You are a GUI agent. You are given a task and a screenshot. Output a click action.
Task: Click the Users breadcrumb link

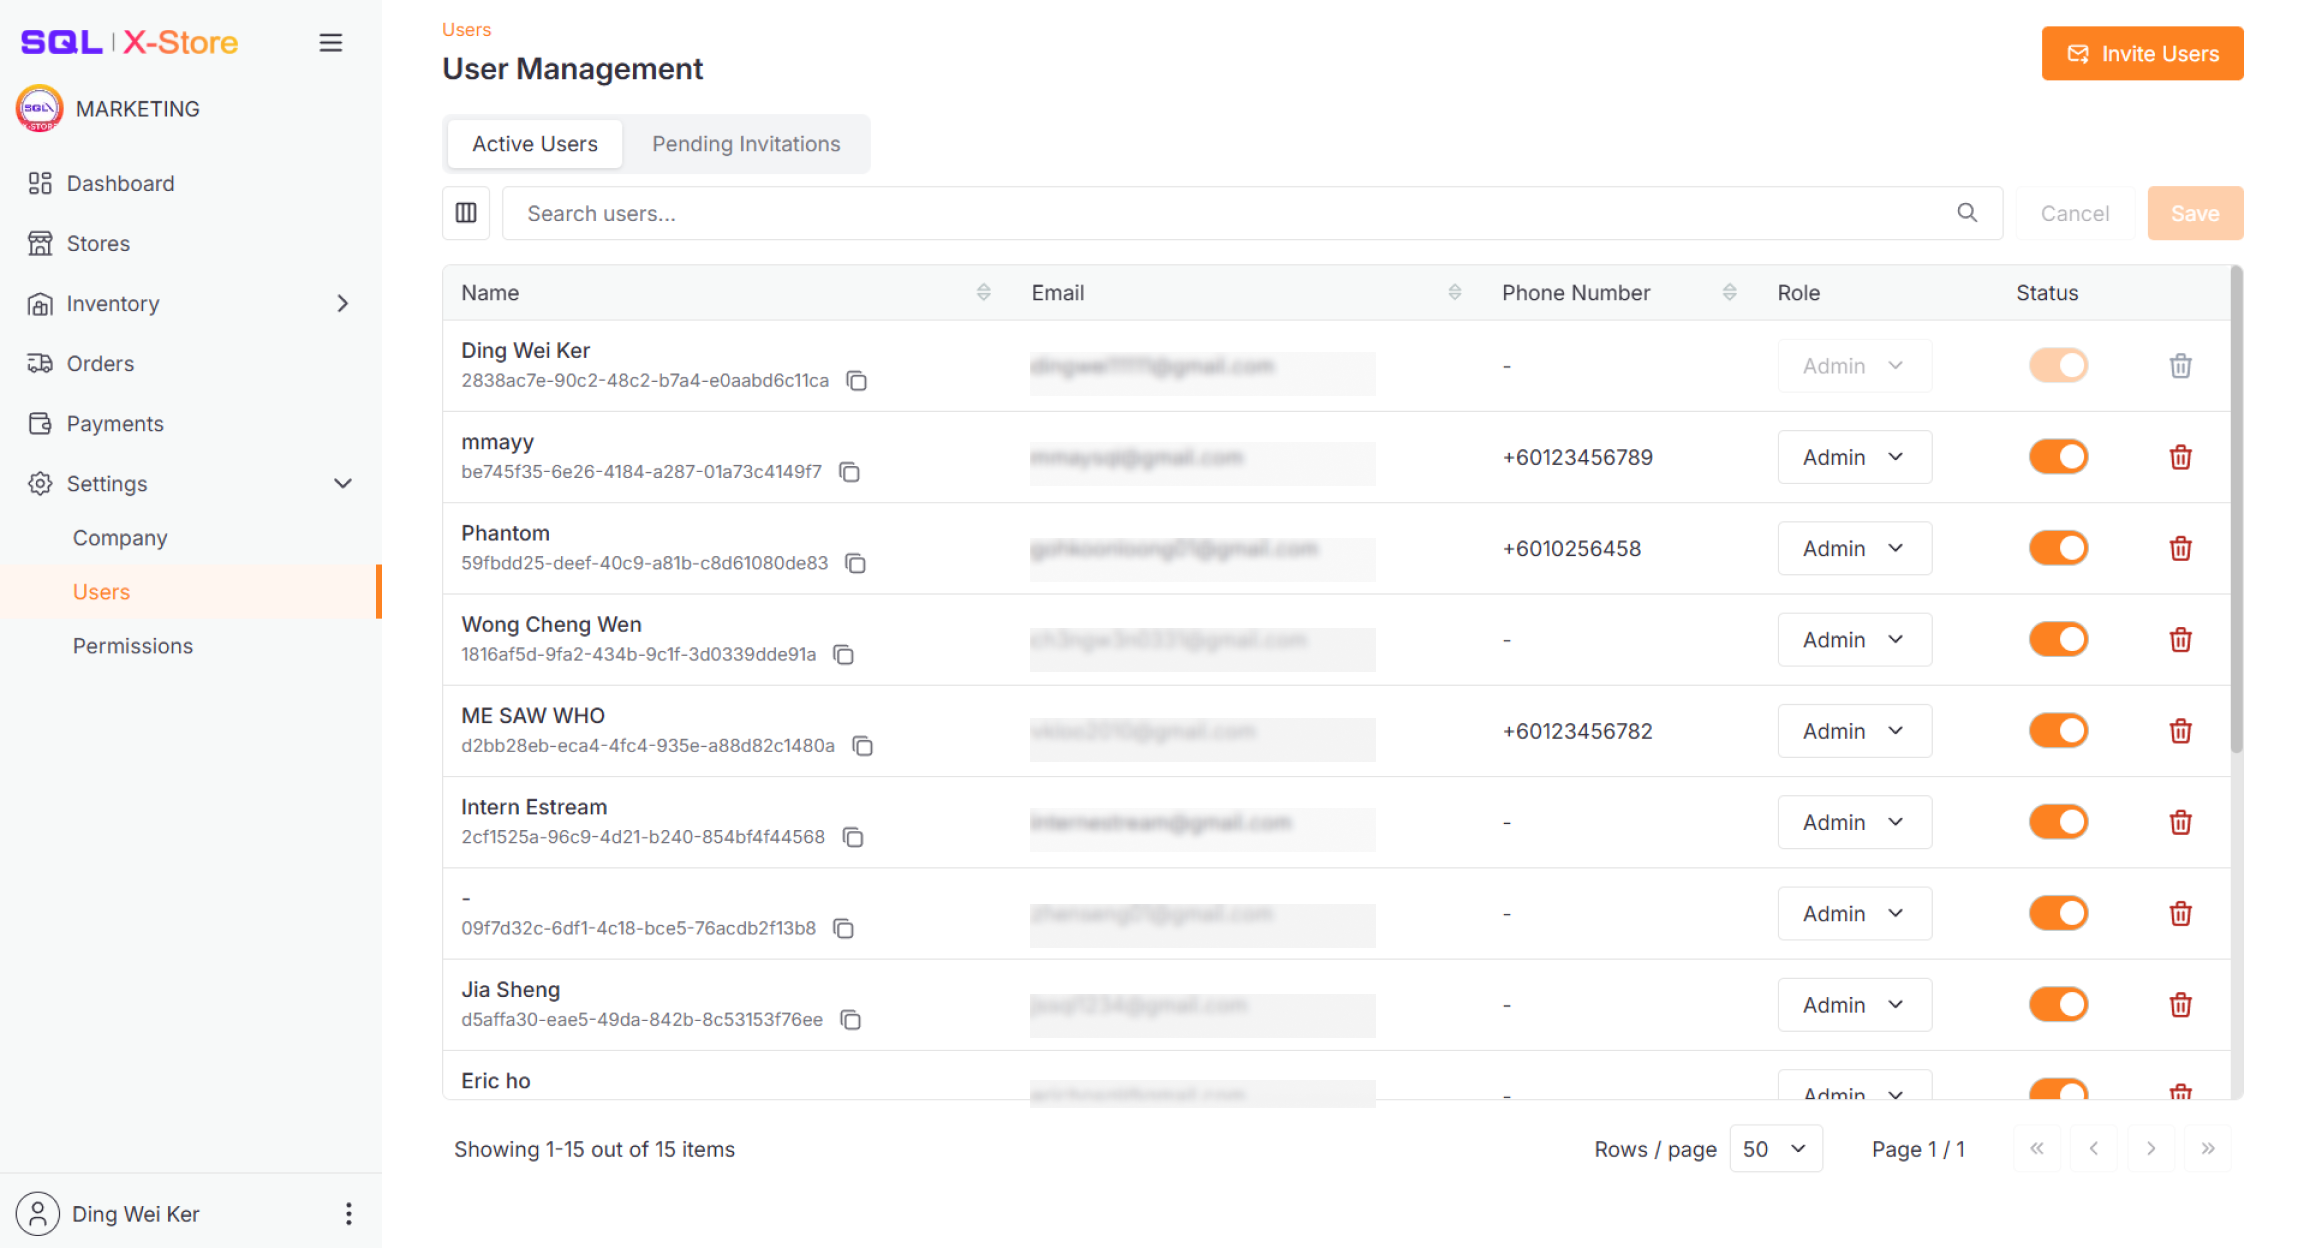466,29
